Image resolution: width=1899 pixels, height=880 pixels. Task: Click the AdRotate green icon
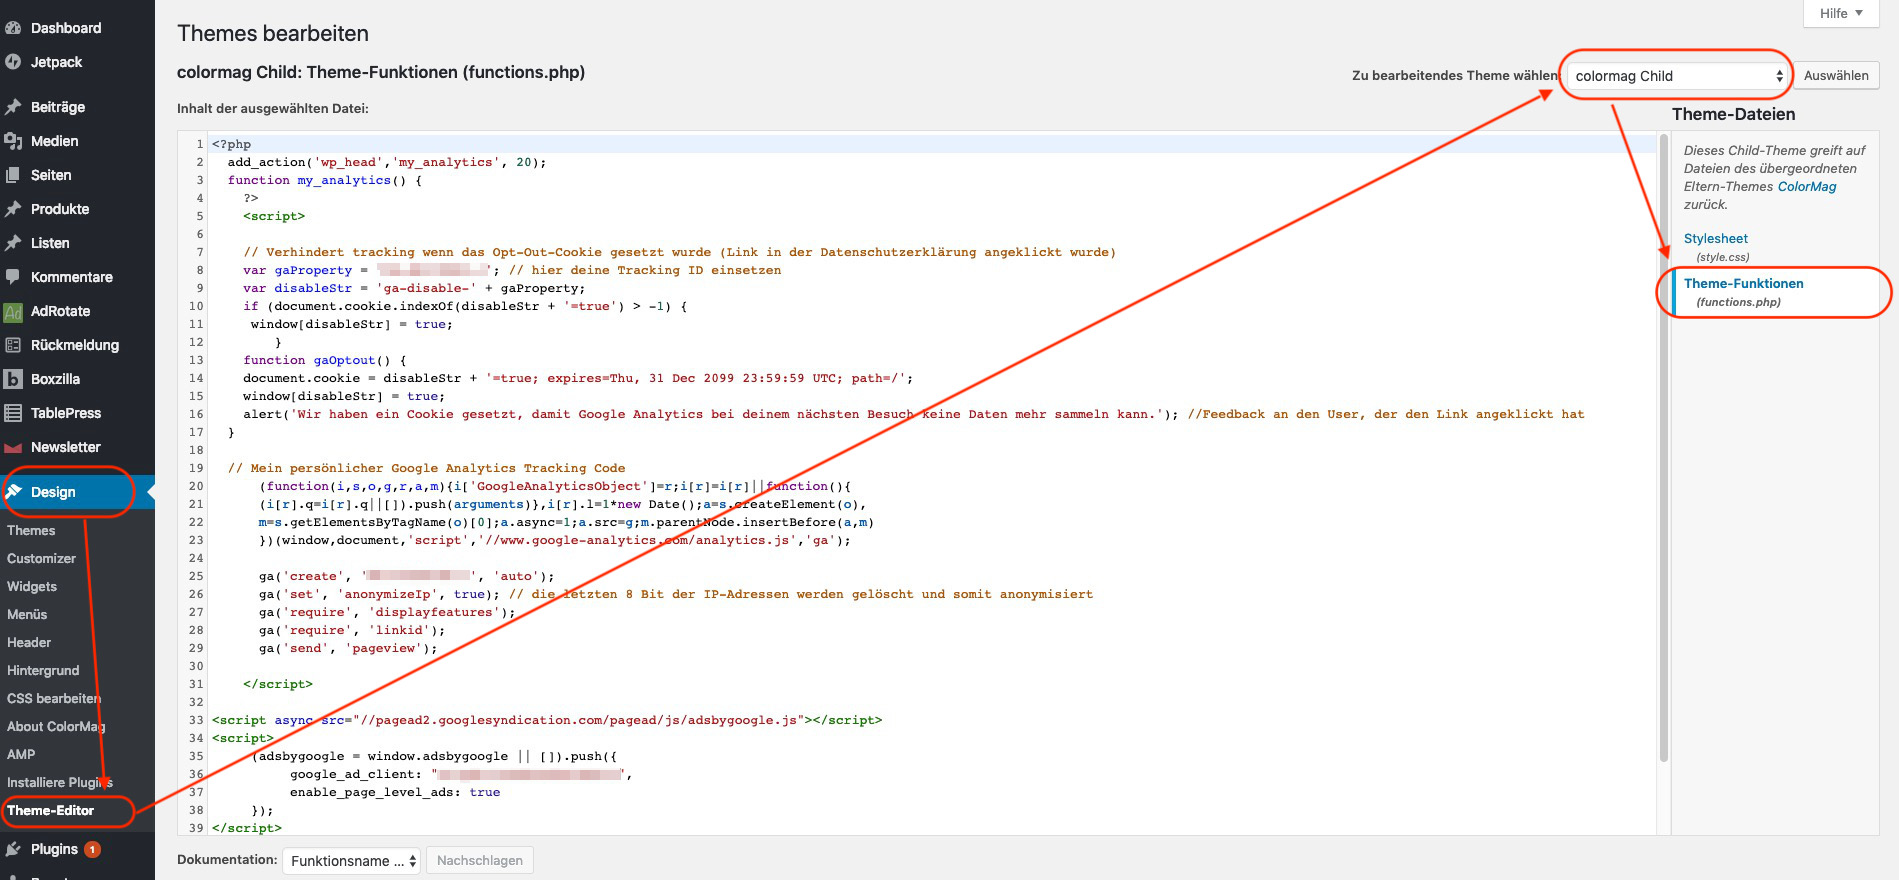13,312
